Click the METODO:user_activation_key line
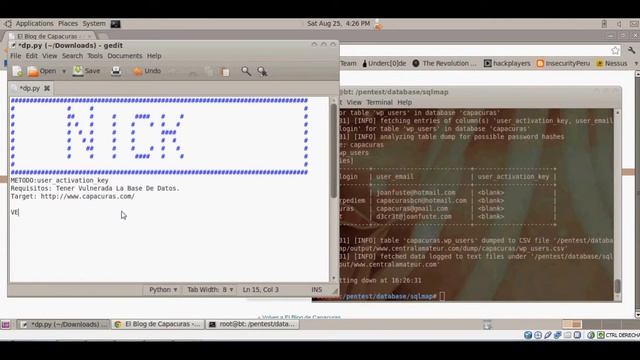This screenshot has width=640, height=360. (x=60, y=180)
